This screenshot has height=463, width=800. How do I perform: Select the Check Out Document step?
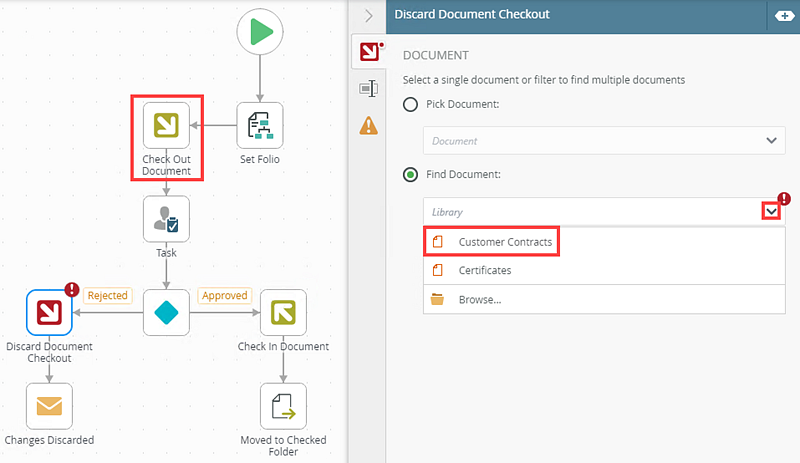166,125
